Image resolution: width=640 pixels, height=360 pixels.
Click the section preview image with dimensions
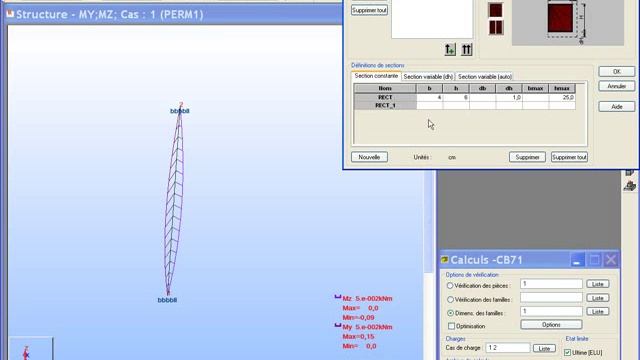coord(568,22)
